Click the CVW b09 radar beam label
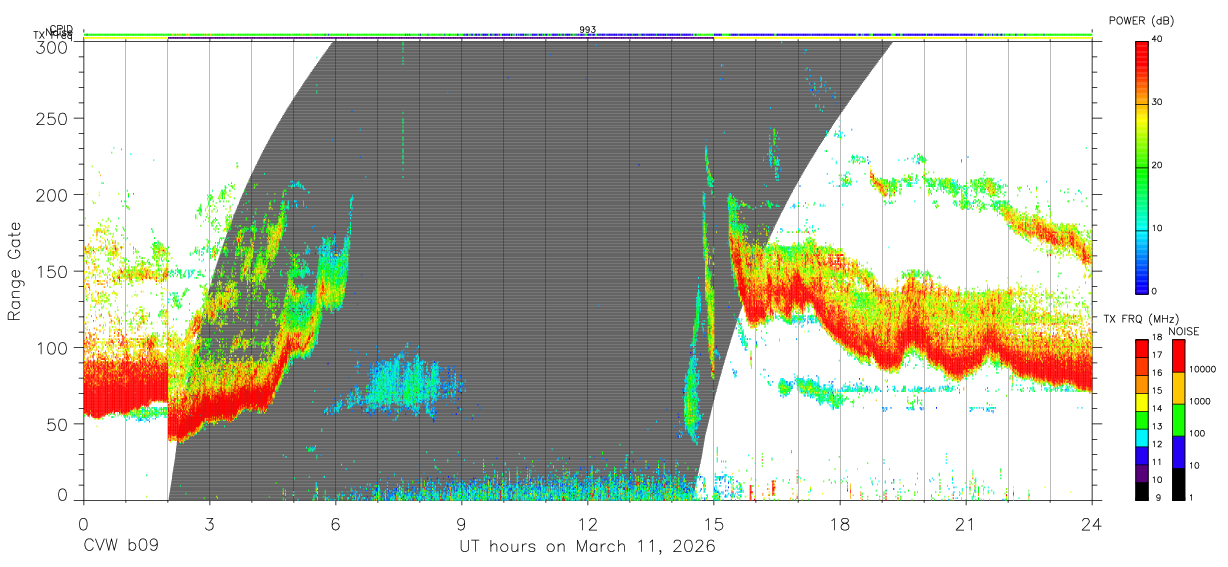 click(120, 547)
